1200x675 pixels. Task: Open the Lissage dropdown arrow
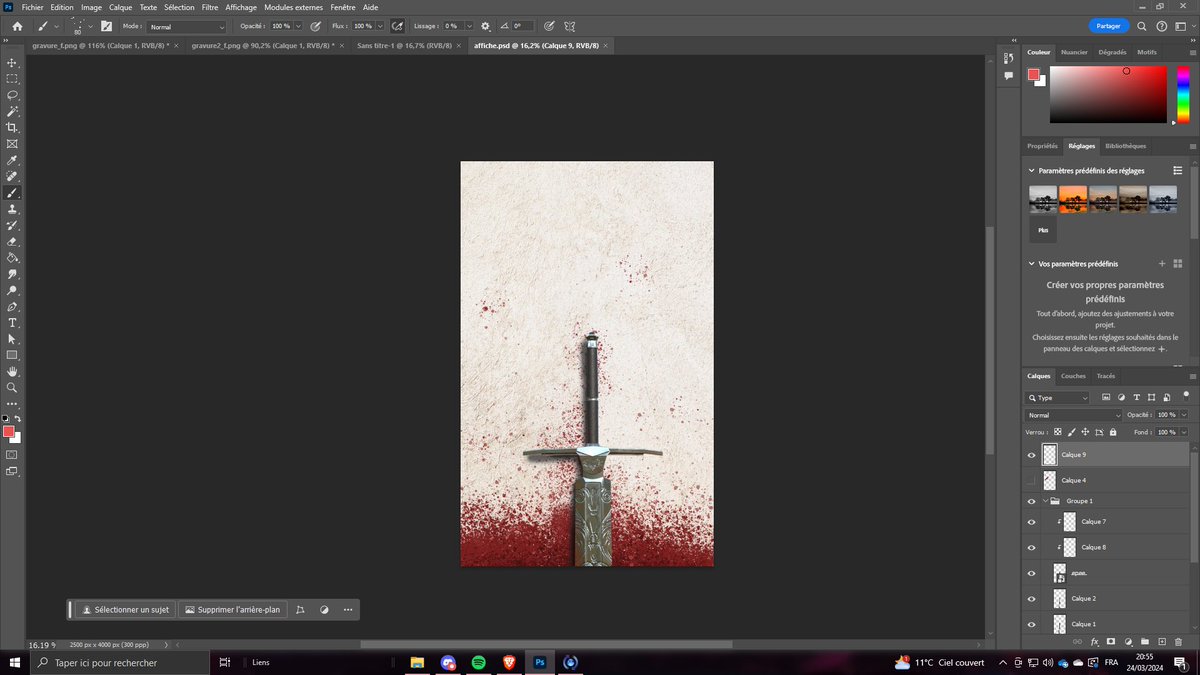(x=468, y=26)
